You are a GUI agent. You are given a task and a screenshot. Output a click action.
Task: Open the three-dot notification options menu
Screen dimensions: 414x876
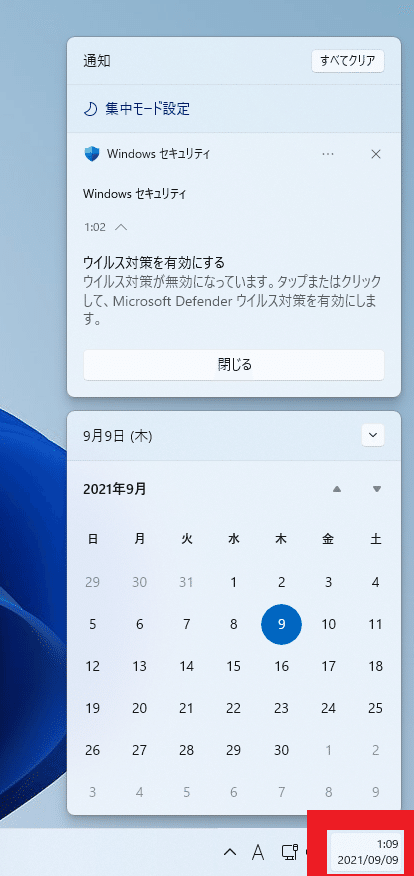click(x=329, y=154)
